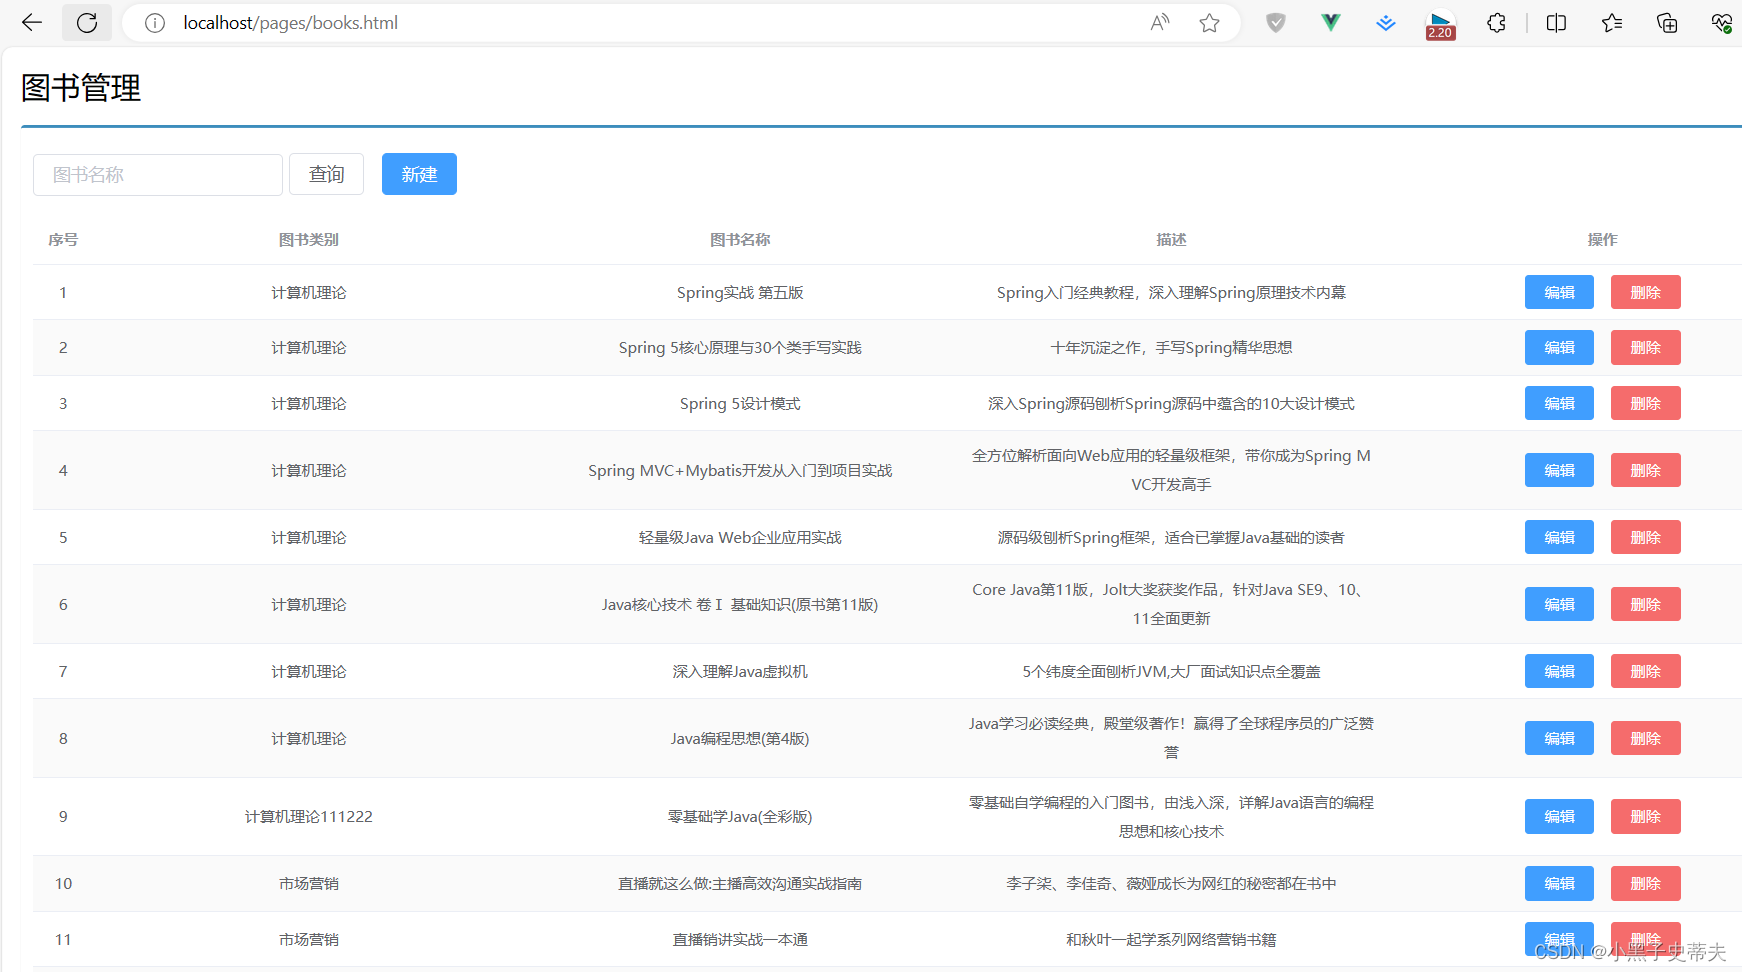Delete row 9 零基础学Java(全彩版)
1742x972 pixels.
[x=1645, y=816]
